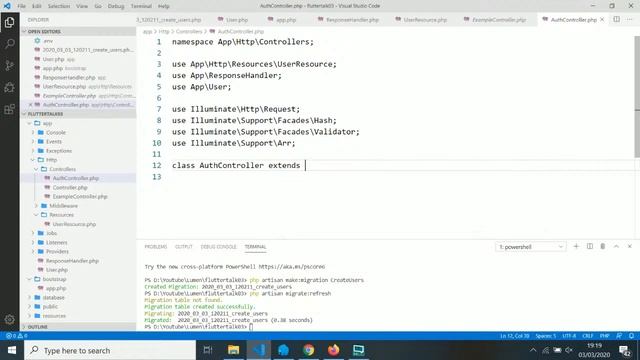Maximize the terminal panel with up chevron
Viewport: 640px width, 360px height.
(616, 247)
